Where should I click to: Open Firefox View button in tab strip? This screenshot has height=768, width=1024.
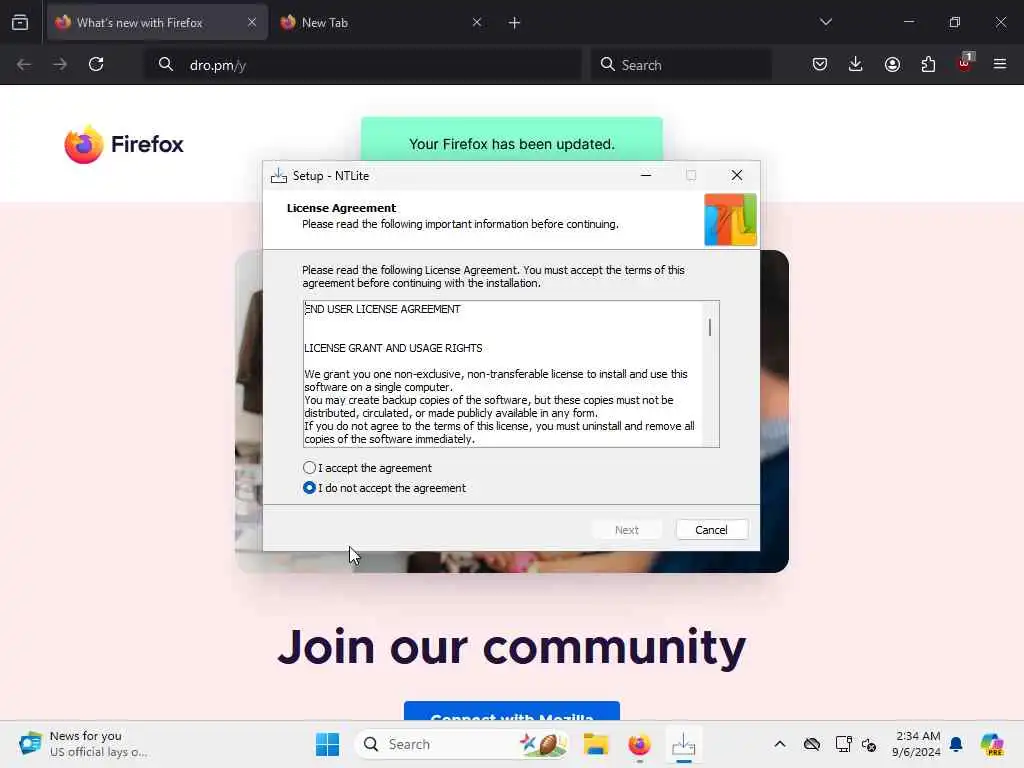pyautogui.click(x=20, y=23)
